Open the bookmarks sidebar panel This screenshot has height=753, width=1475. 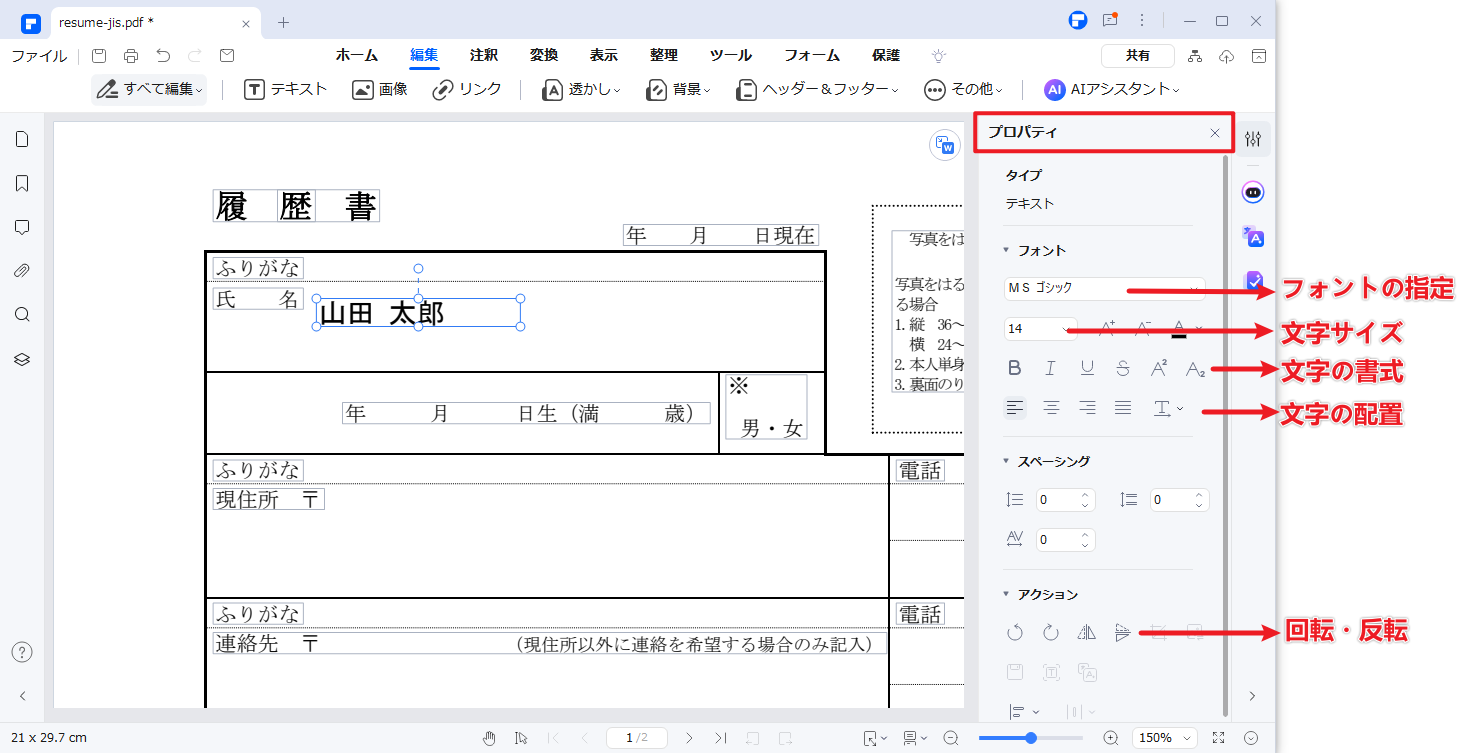tap(22, 183)
